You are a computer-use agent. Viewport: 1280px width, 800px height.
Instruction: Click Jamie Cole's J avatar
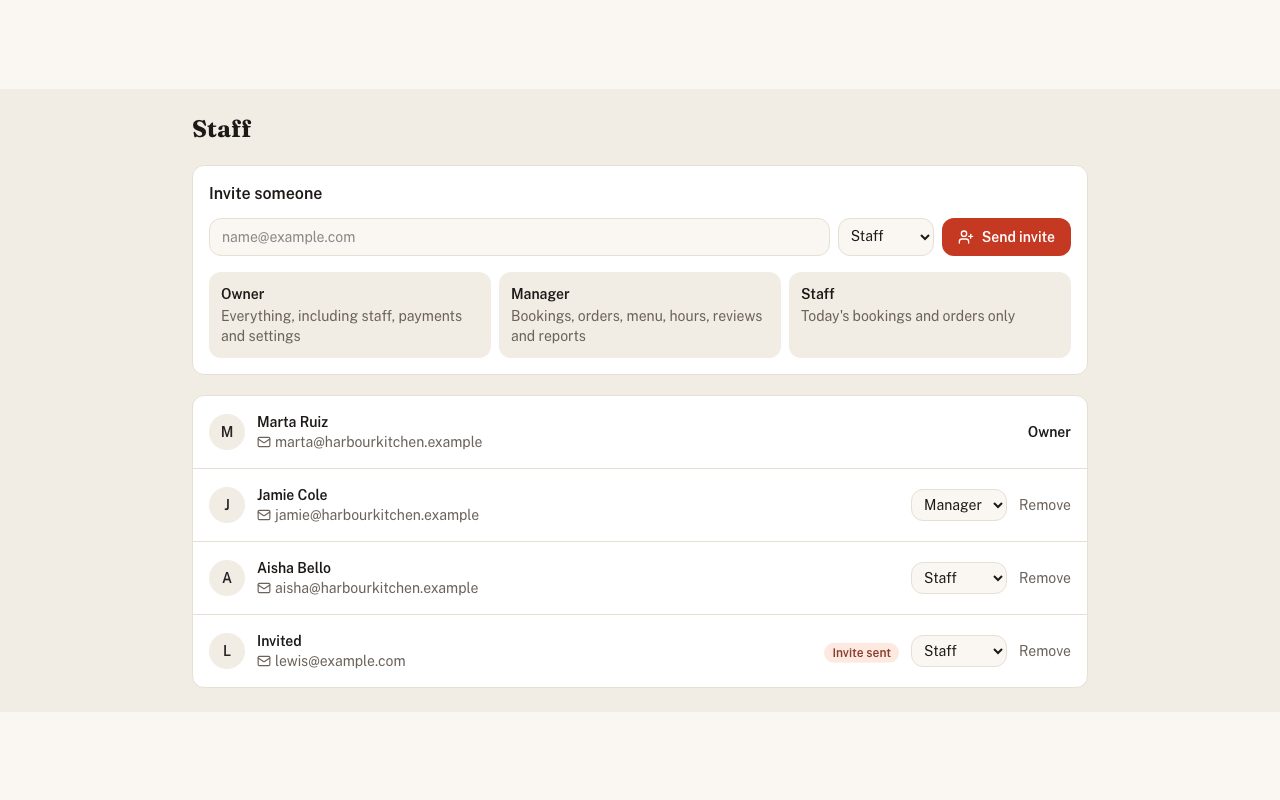227,505
